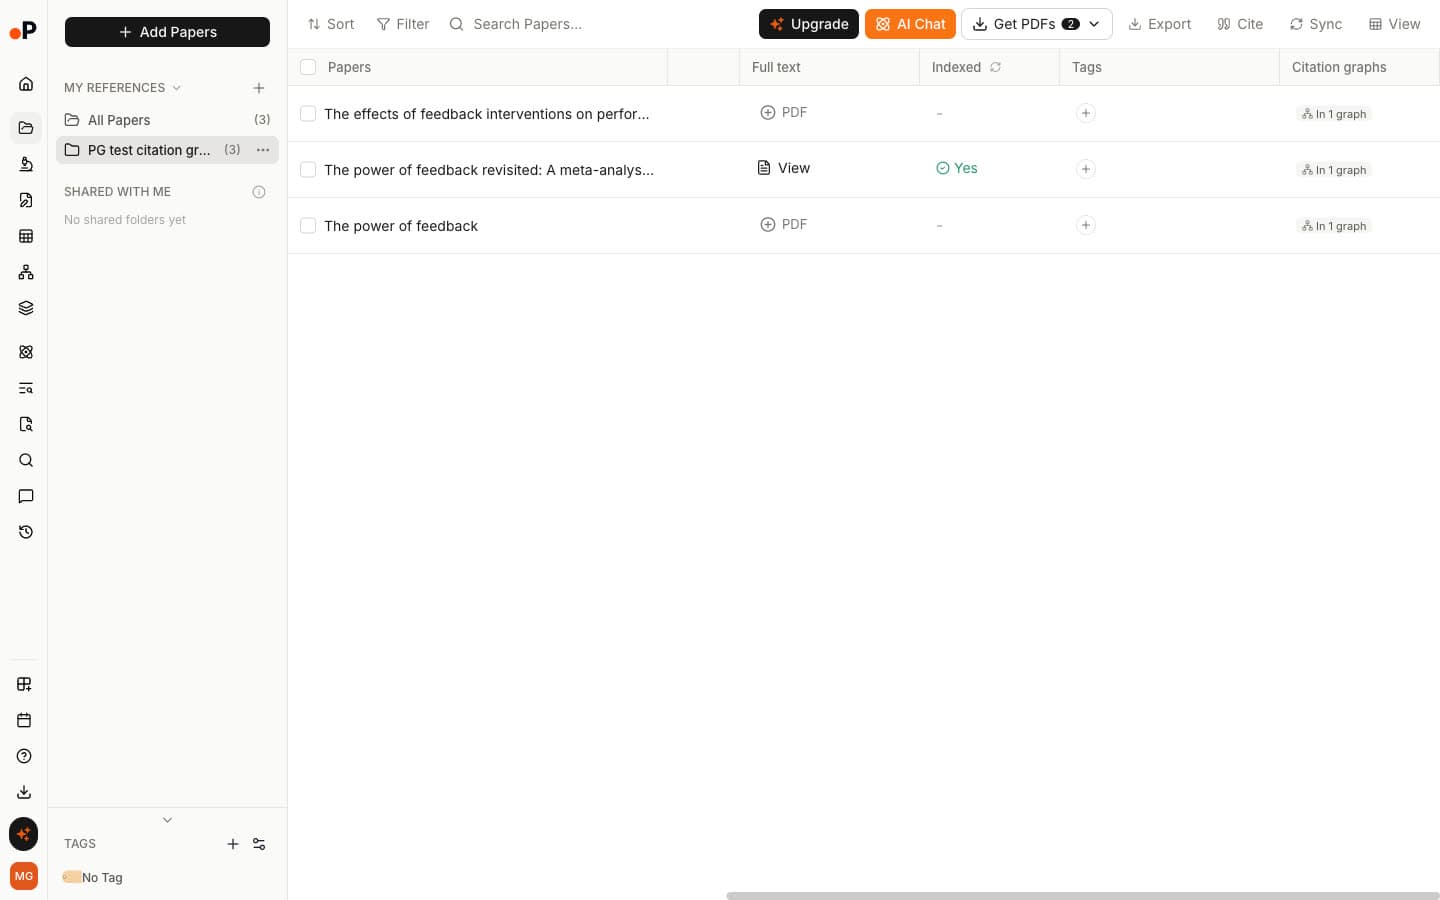Open the paper titled The power of feedback
Screen dimensions: 1440x900
401,226
